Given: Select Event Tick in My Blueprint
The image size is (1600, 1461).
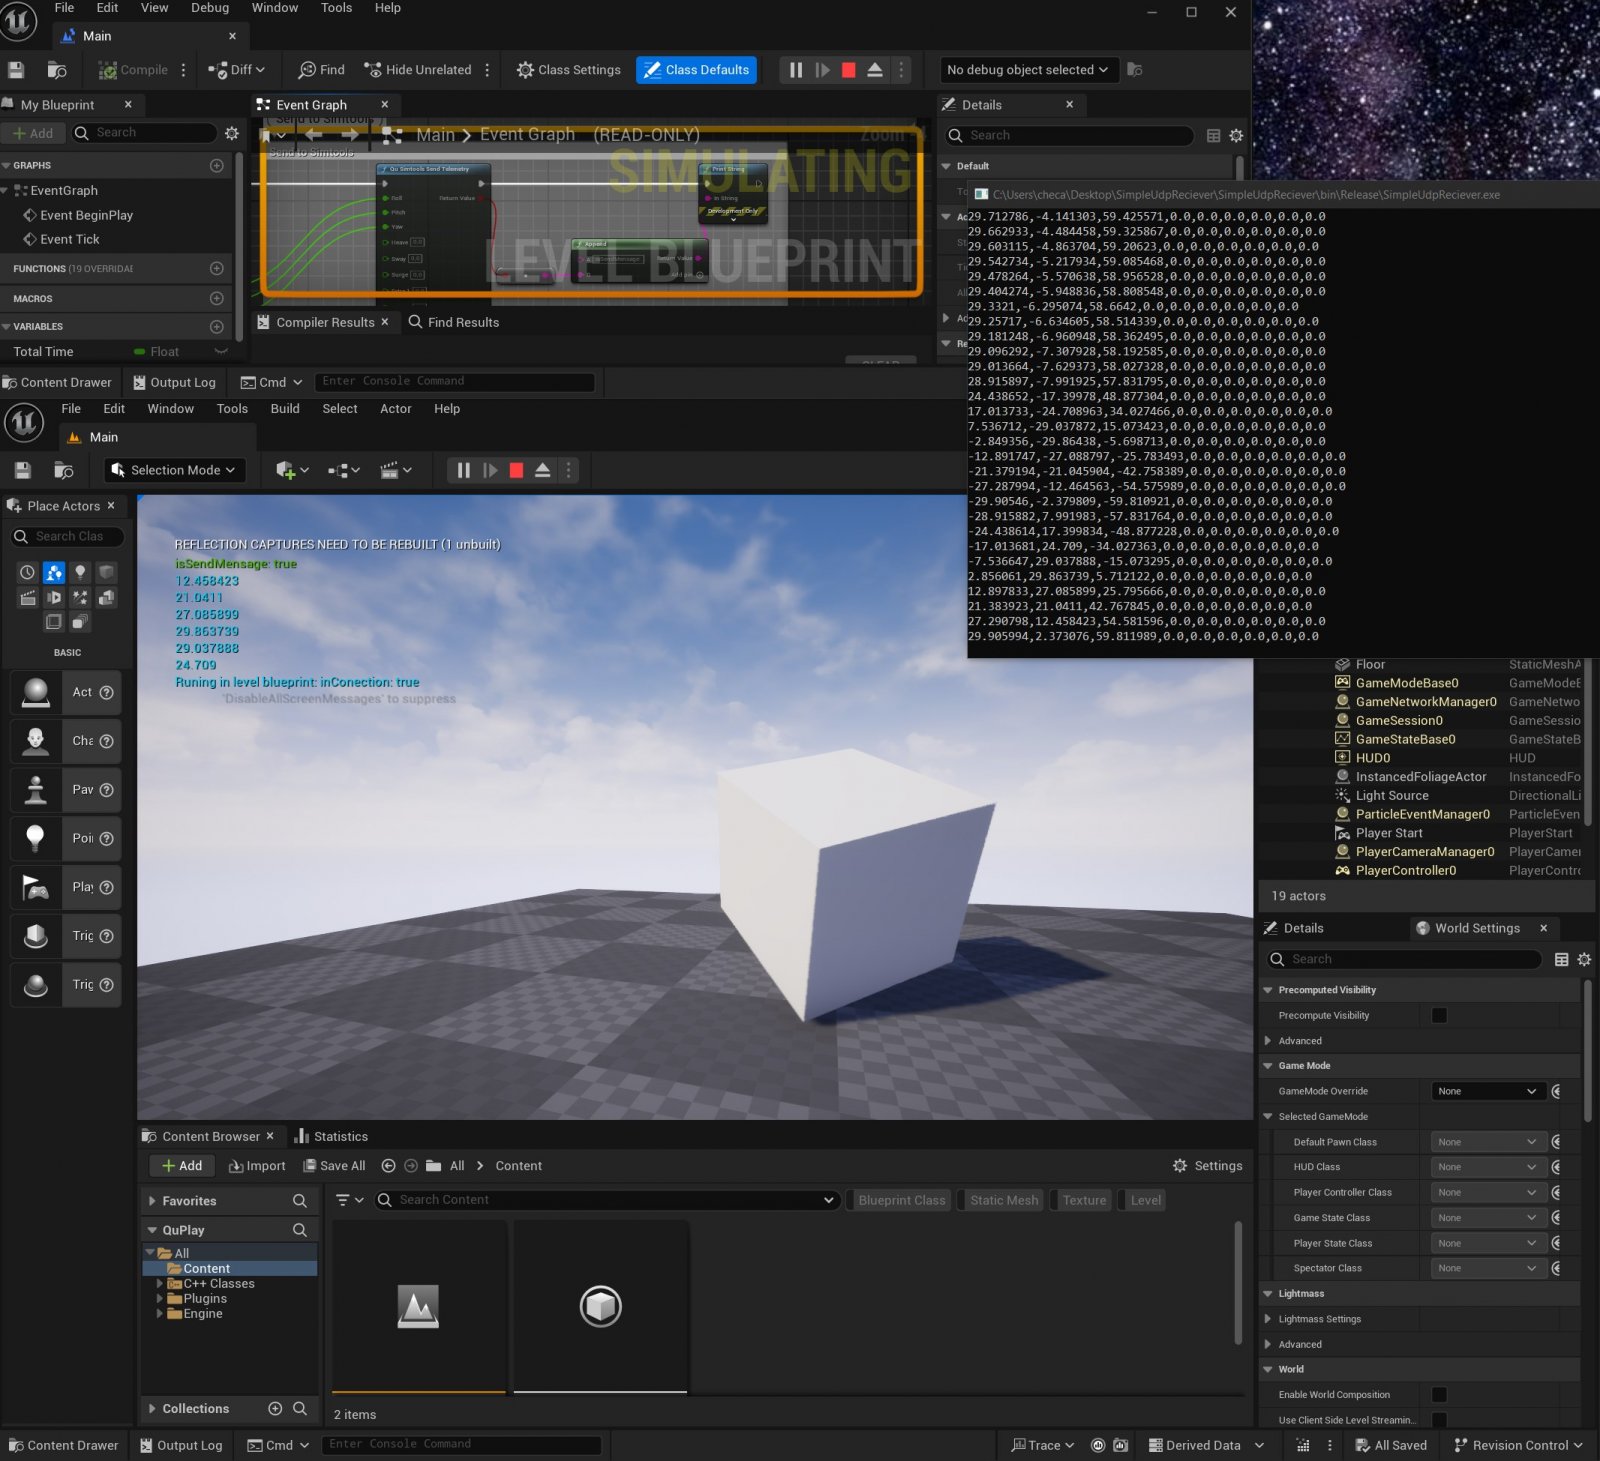Looking at the screenshot, I should tap(69, 240).
